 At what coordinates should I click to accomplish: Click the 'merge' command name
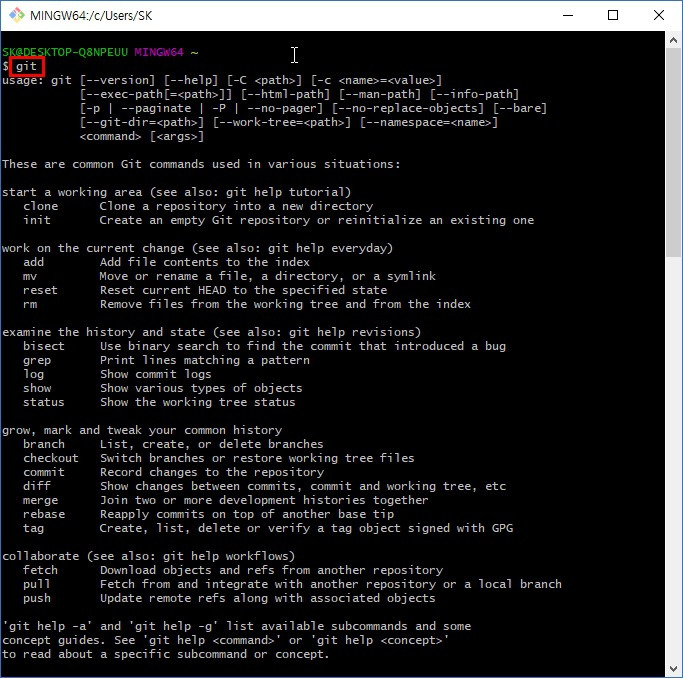click(x=41, y=500)
